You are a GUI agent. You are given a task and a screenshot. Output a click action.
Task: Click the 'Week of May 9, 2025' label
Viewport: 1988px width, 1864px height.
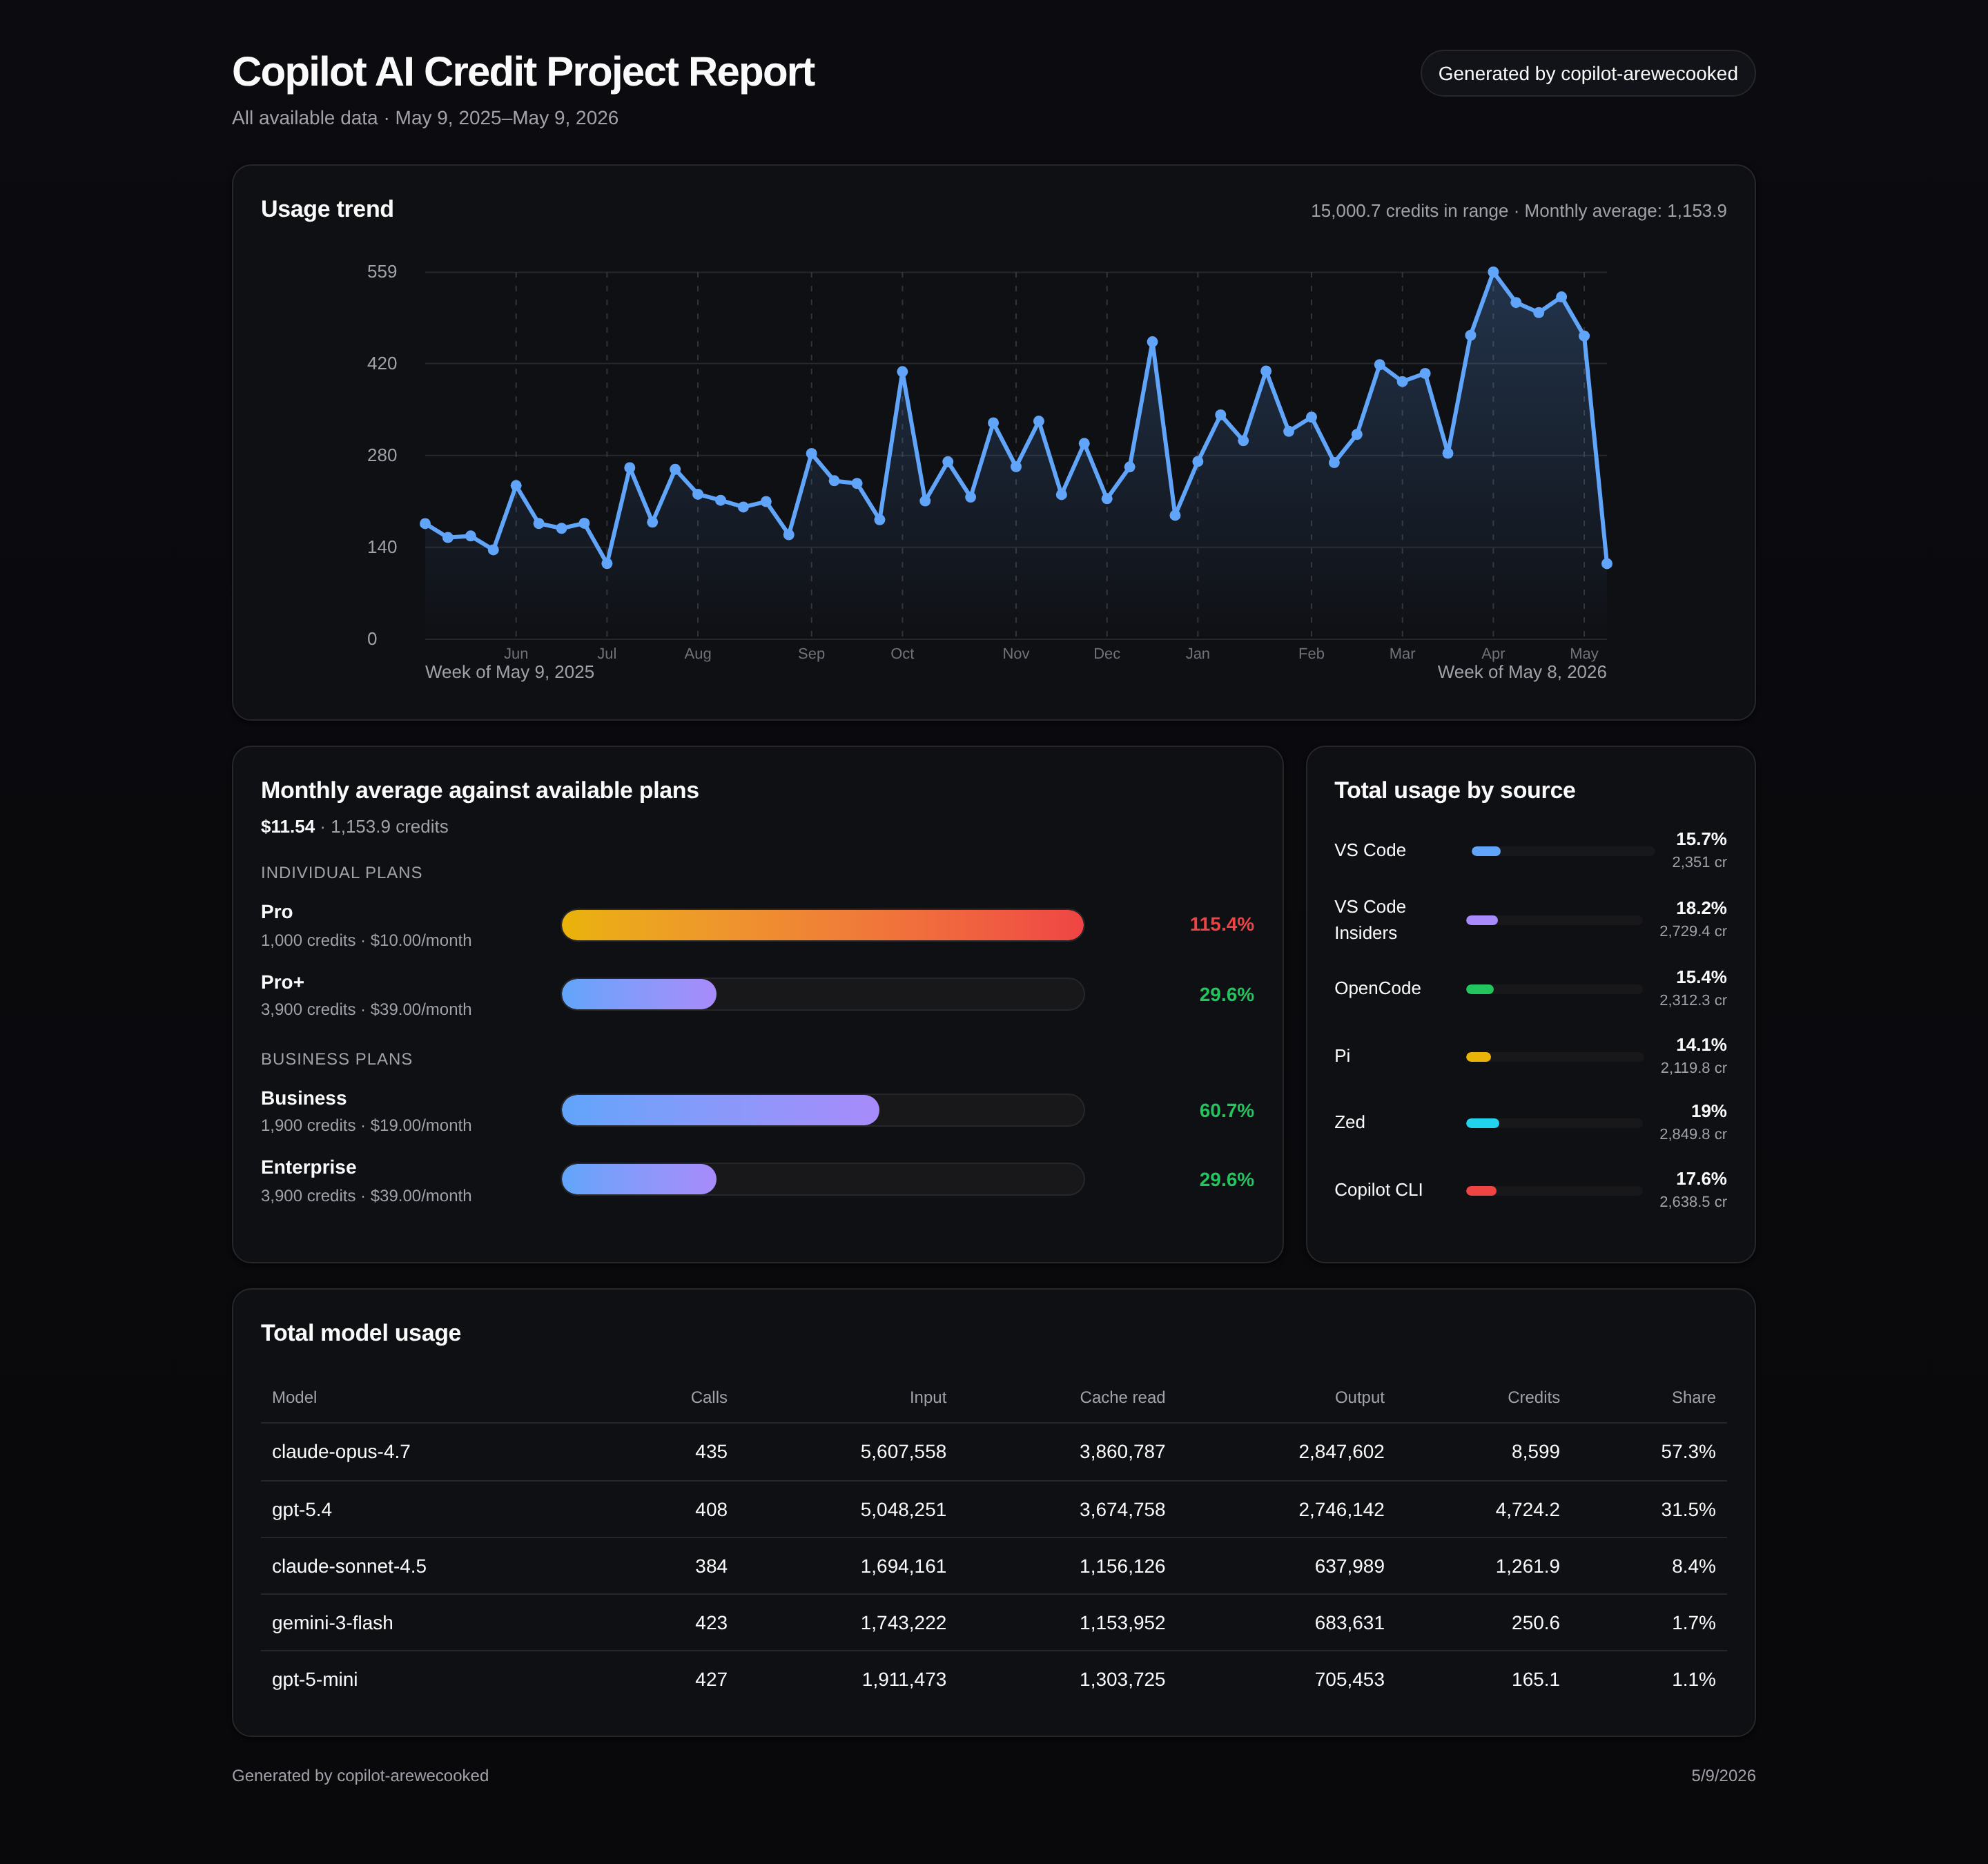click(x=510, y=672)
